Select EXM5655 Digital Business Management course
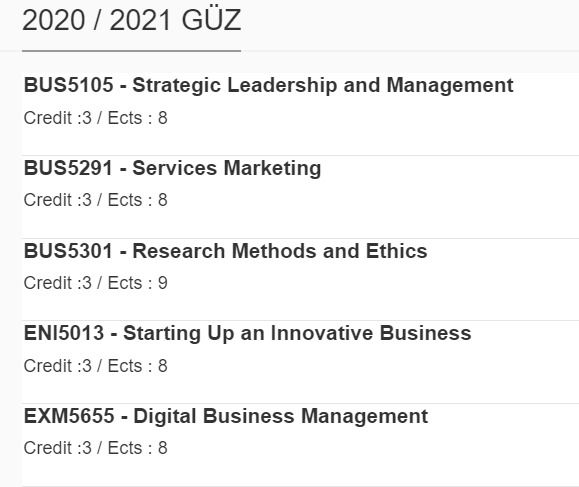579x487 pixels. tap(226, 416)
